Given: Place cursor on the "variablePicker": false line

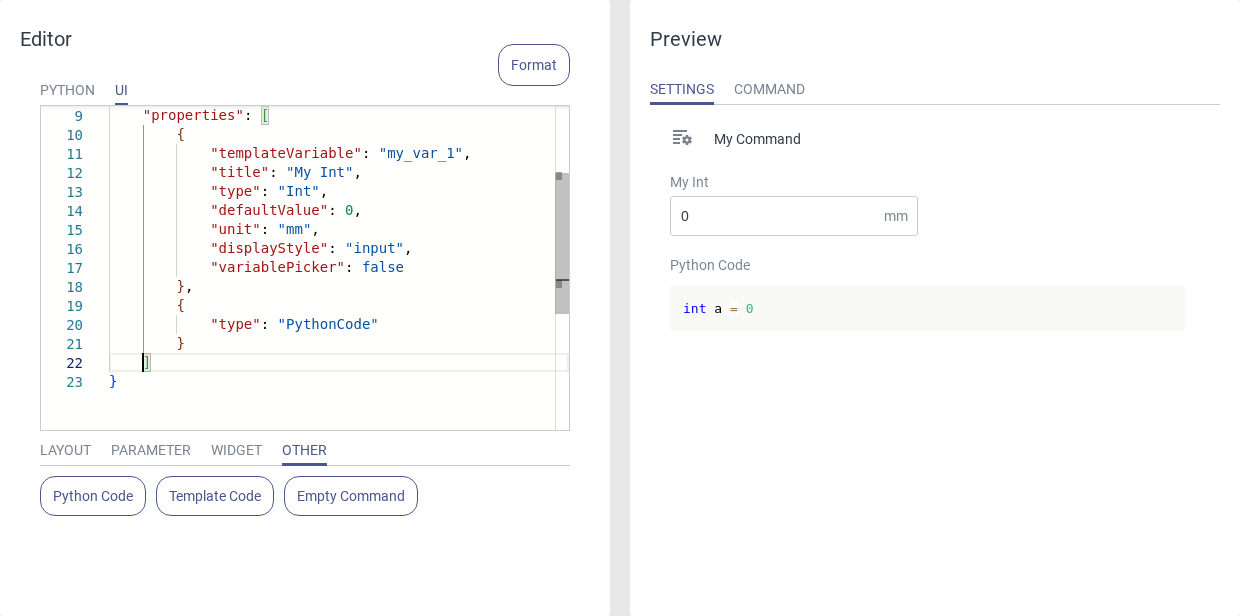Looking at the screenshot, I should (306, 267).
